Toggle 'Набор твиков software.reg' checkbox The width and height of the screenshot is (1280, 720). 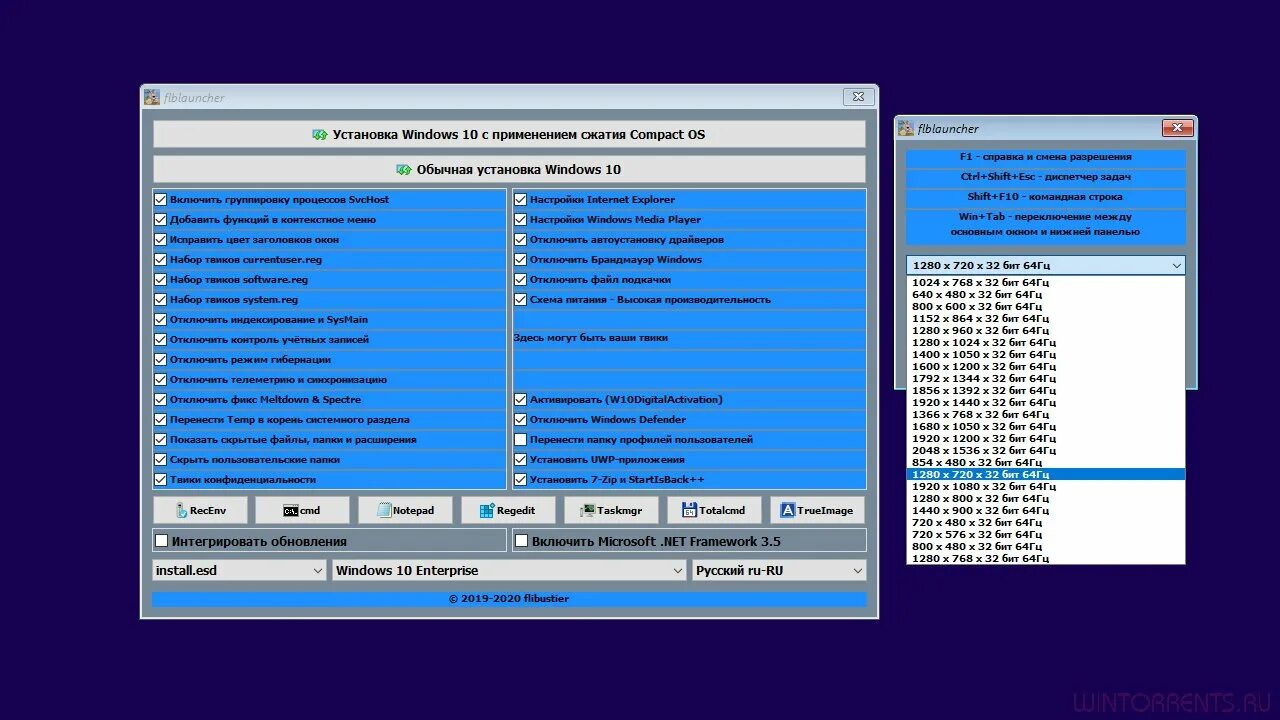161,279
